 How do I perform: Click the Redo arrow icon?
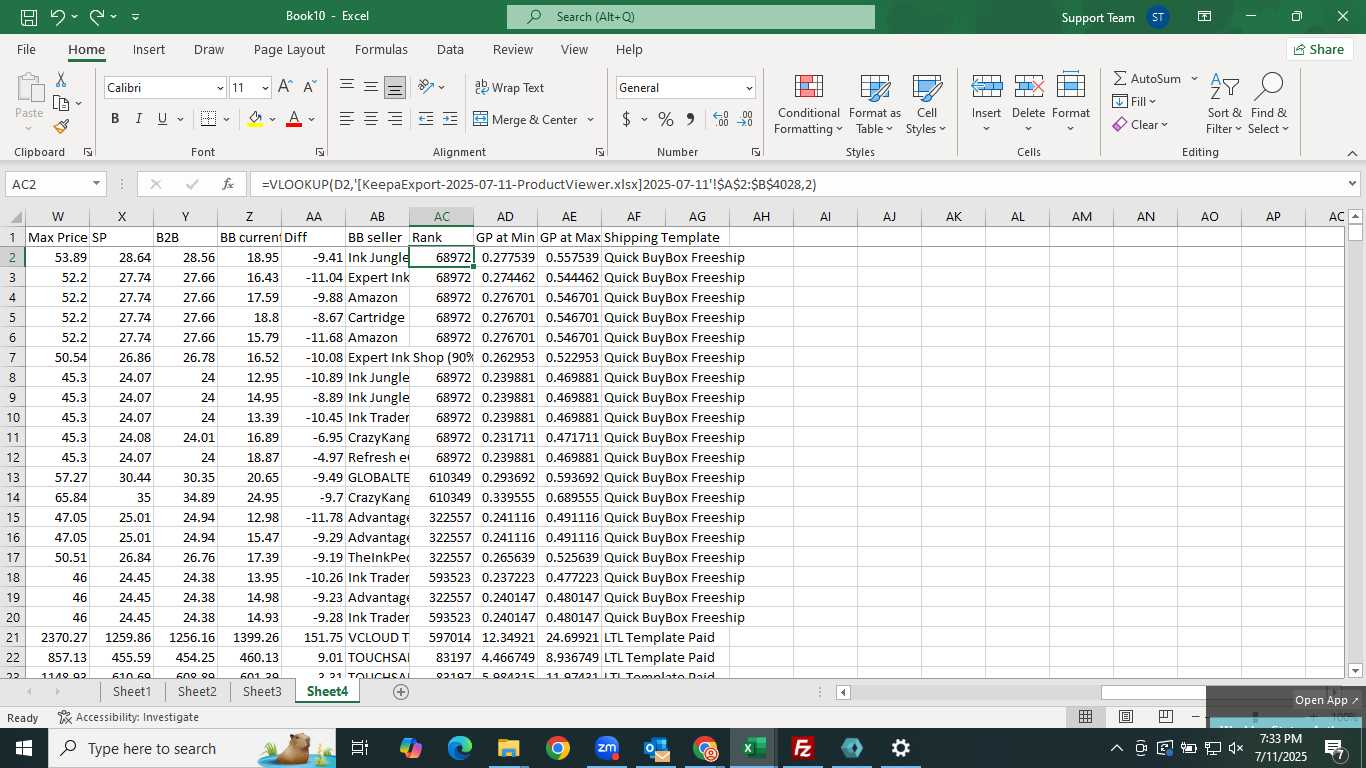pyautogui.click(x=97, y=17)
